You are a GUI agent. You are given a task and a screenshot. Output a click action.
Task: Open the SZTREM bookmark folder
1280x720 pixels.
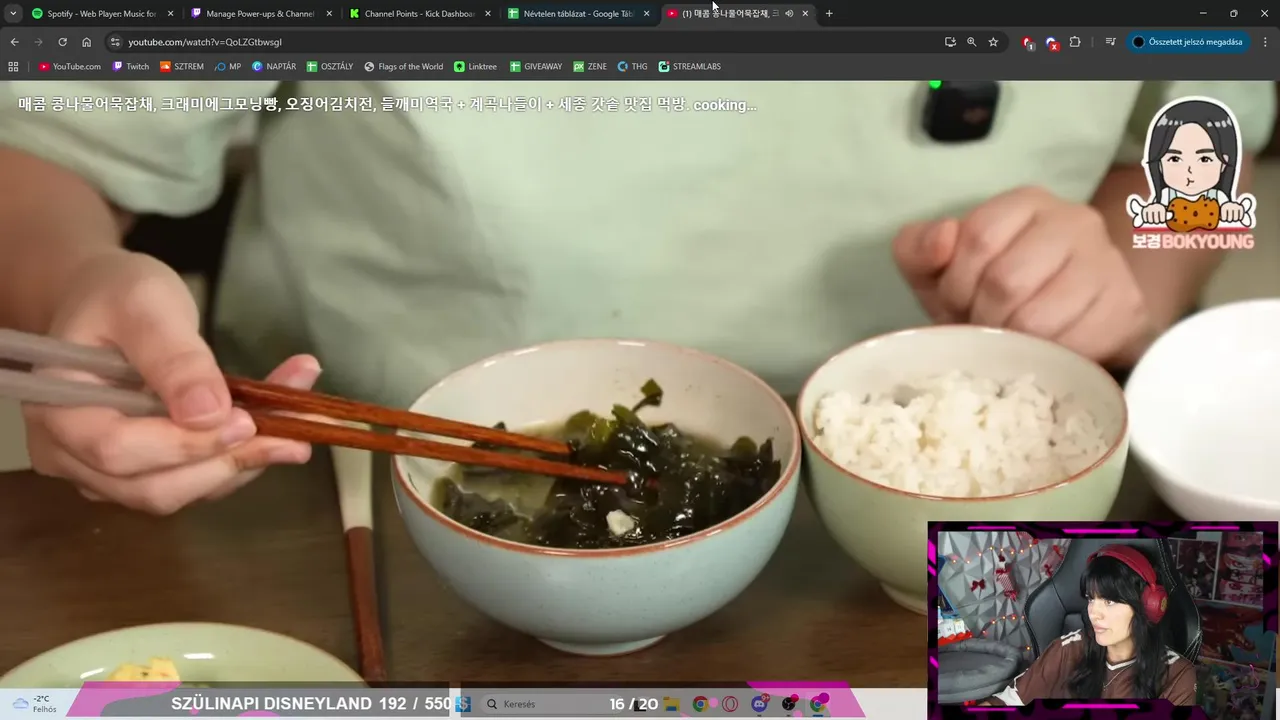182,66
